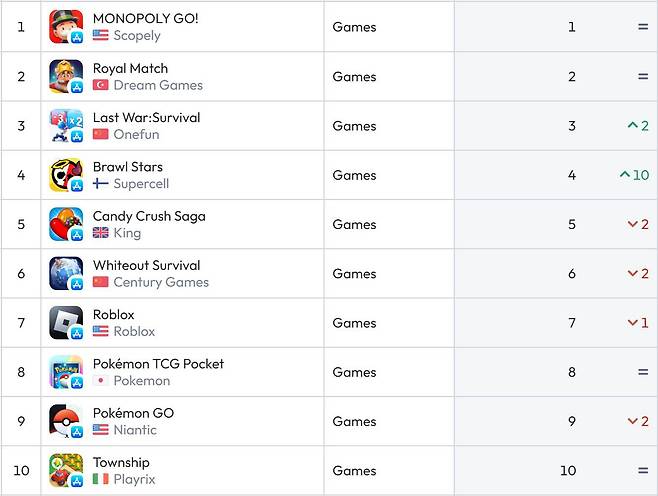Image resolution: width=658 pixels, height=496 pixels.
Task: Click the Candy Crush Saga app icon
Action: [x=66, y=224]
